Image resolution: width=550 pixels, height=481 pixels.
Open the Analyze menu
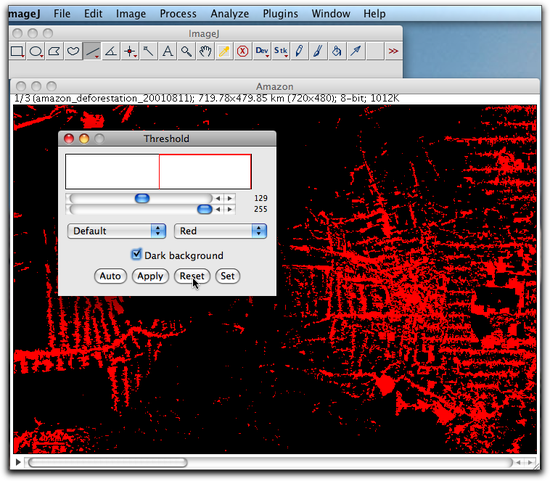[x=230, y=14]
